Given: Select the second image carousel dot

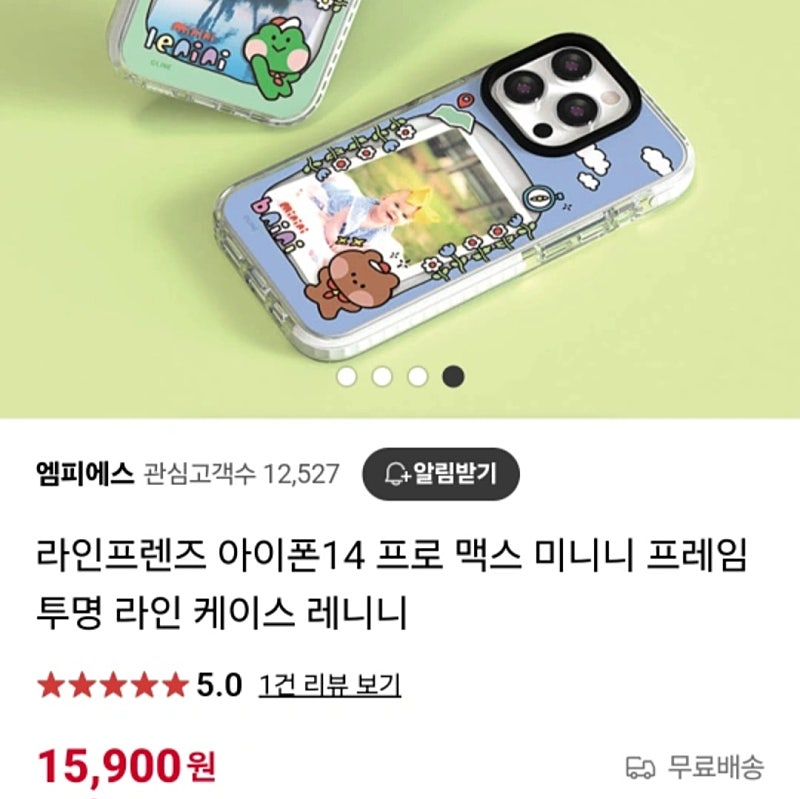Looking at the screenshot, I should point(382,377).
